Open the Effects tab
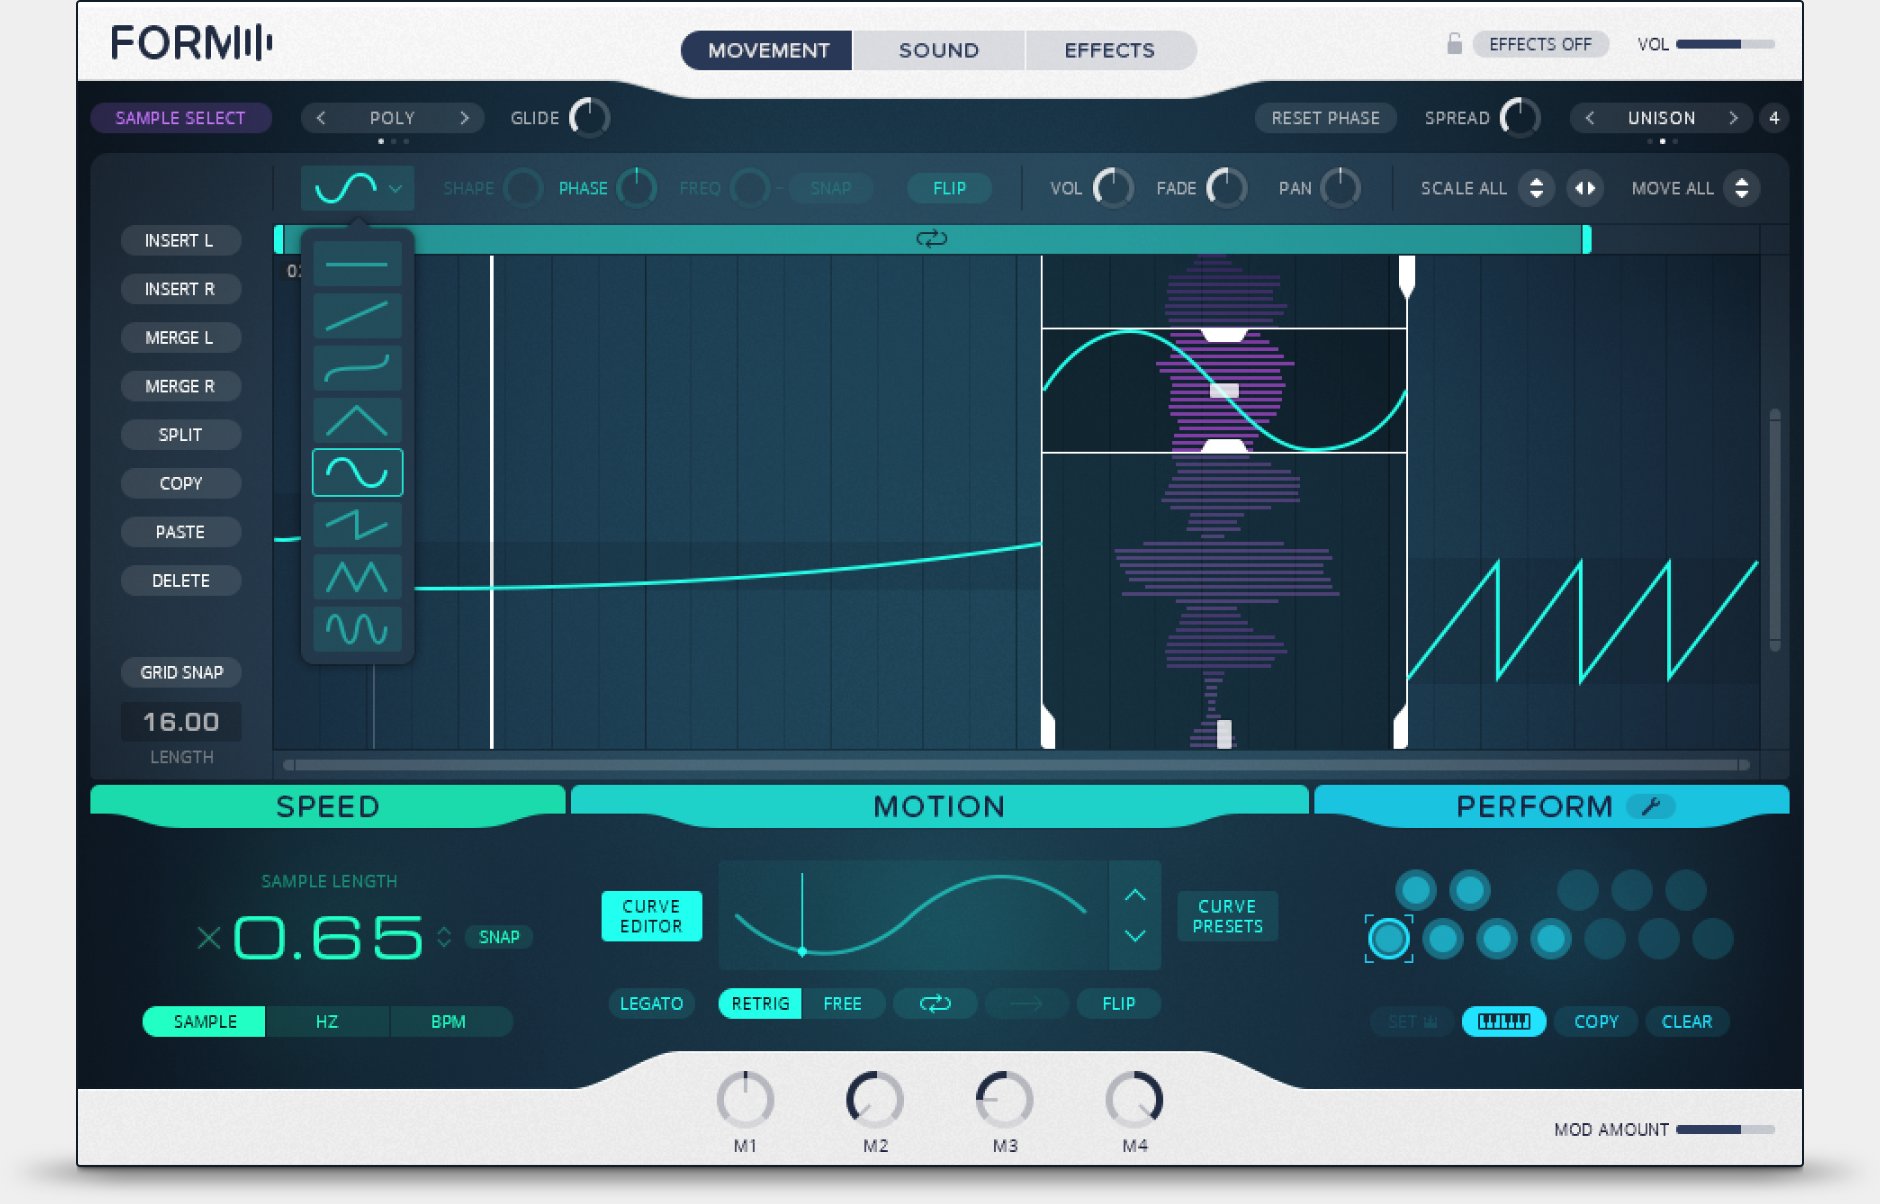 click(1109, 50)
